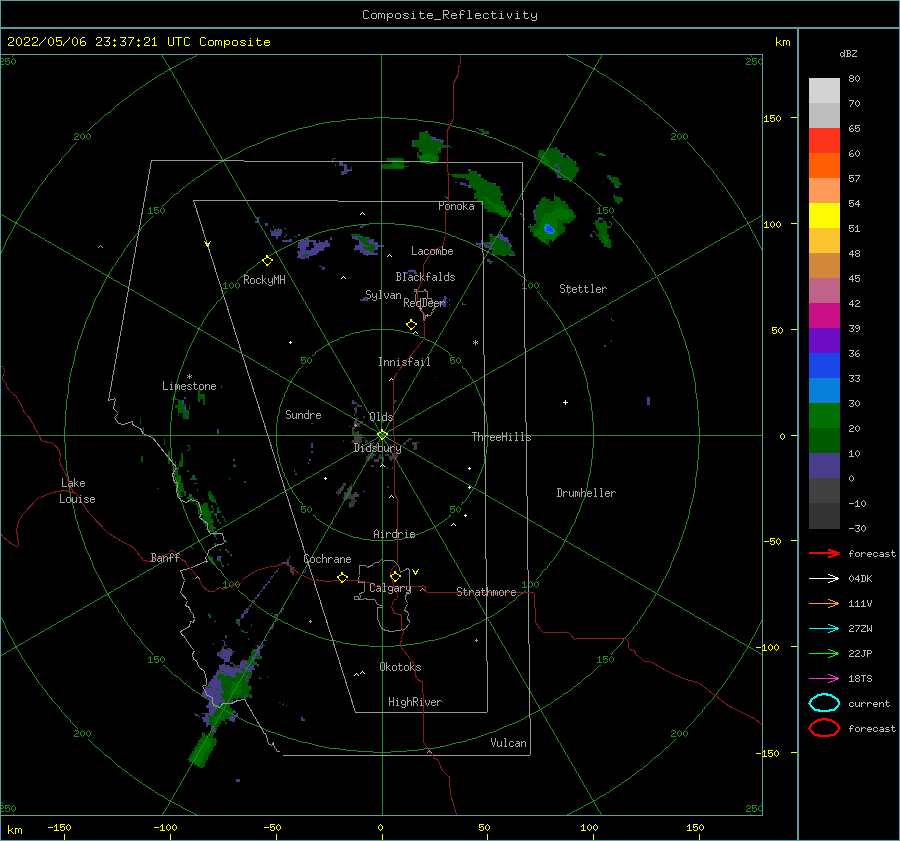900x841 pixels.
Task: Click the 'Lake Louise' label
Action: pyautogui.click(x=77, y=491)
